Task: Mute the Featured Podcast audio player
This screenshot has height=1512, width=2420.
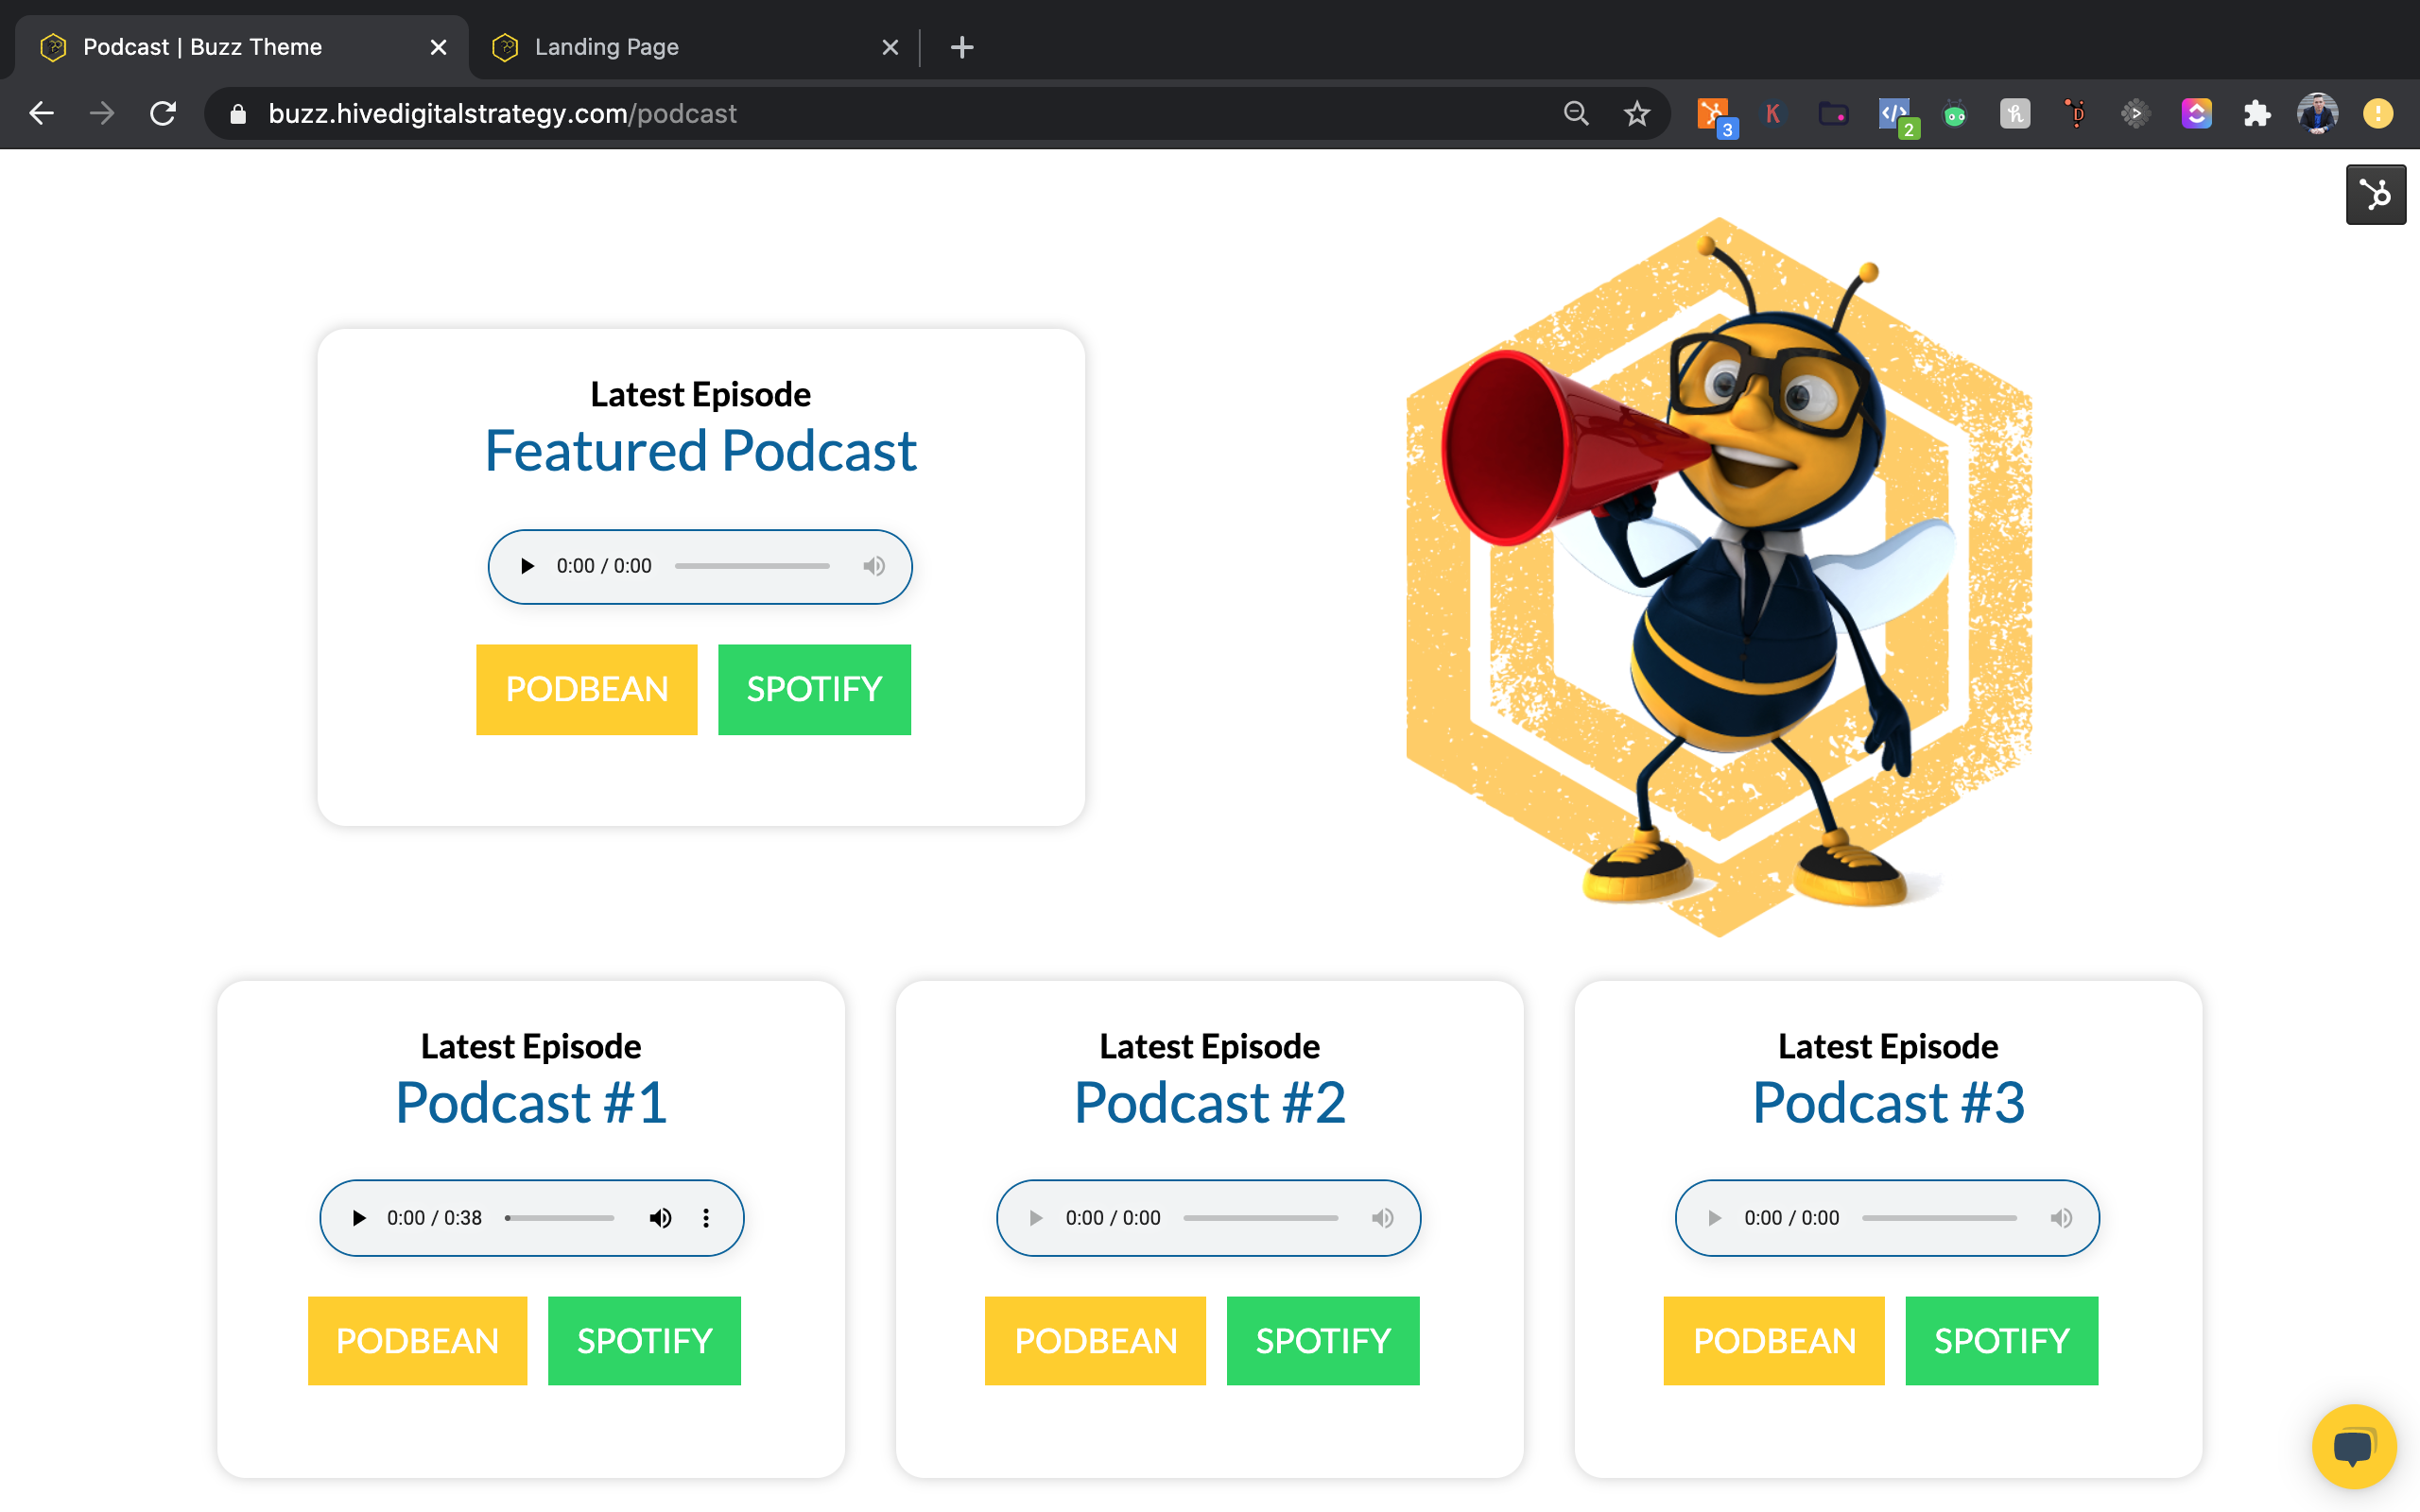Action: tap(874, 566)
